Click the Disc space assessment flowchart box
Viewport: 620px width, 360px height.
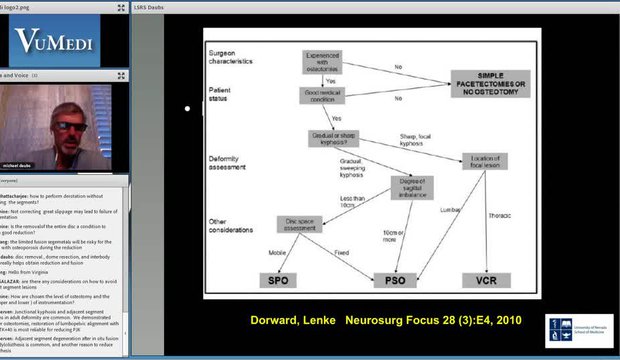coord(299,224)
